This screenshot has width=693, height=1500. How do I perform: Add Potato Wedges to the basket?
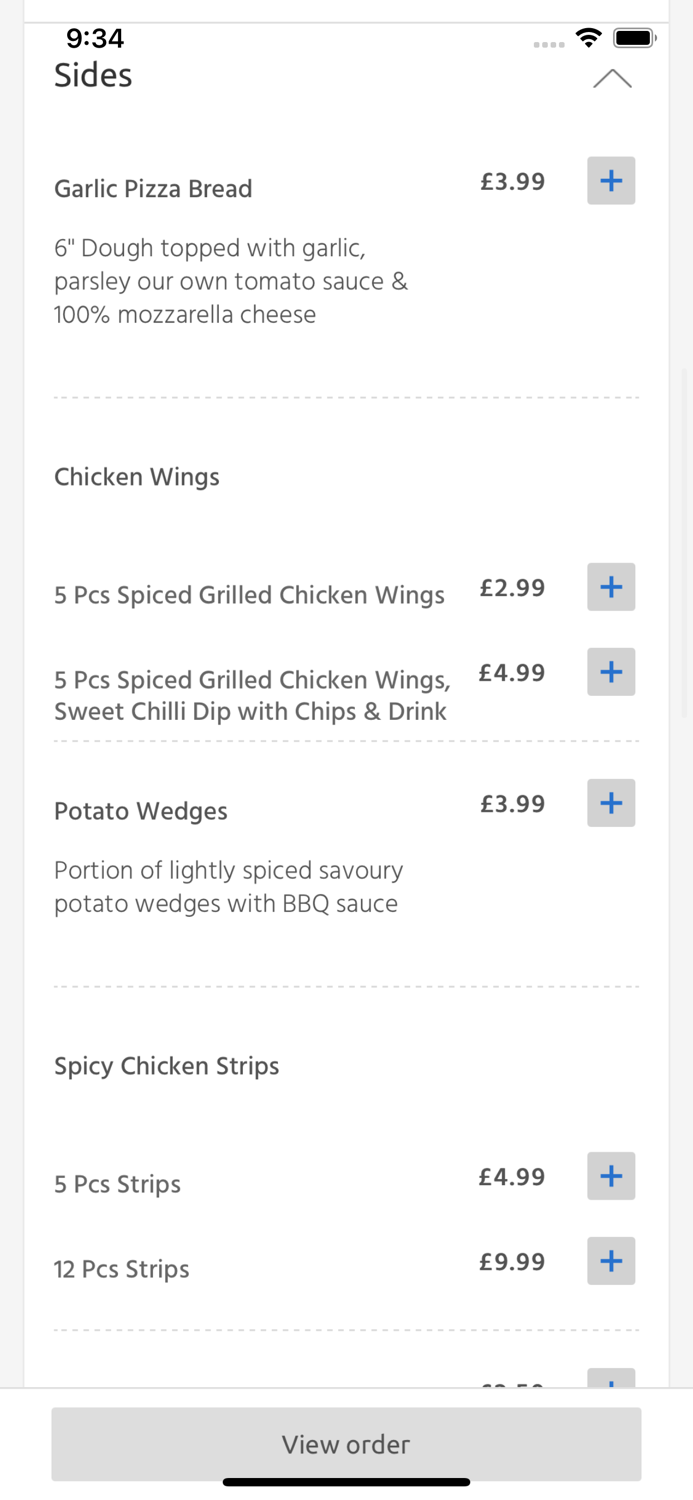click(611, 802)
